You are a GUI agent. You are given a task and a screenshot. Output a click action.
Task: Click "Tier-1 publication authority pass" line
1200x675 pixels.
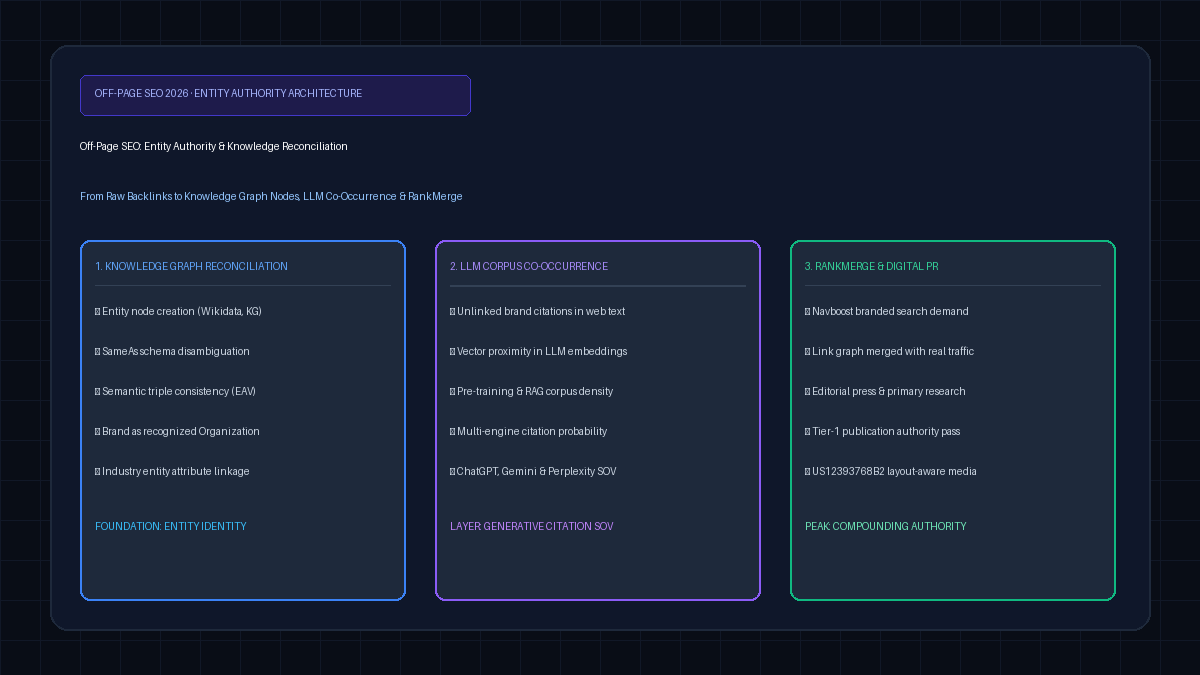tap(883, 431)
